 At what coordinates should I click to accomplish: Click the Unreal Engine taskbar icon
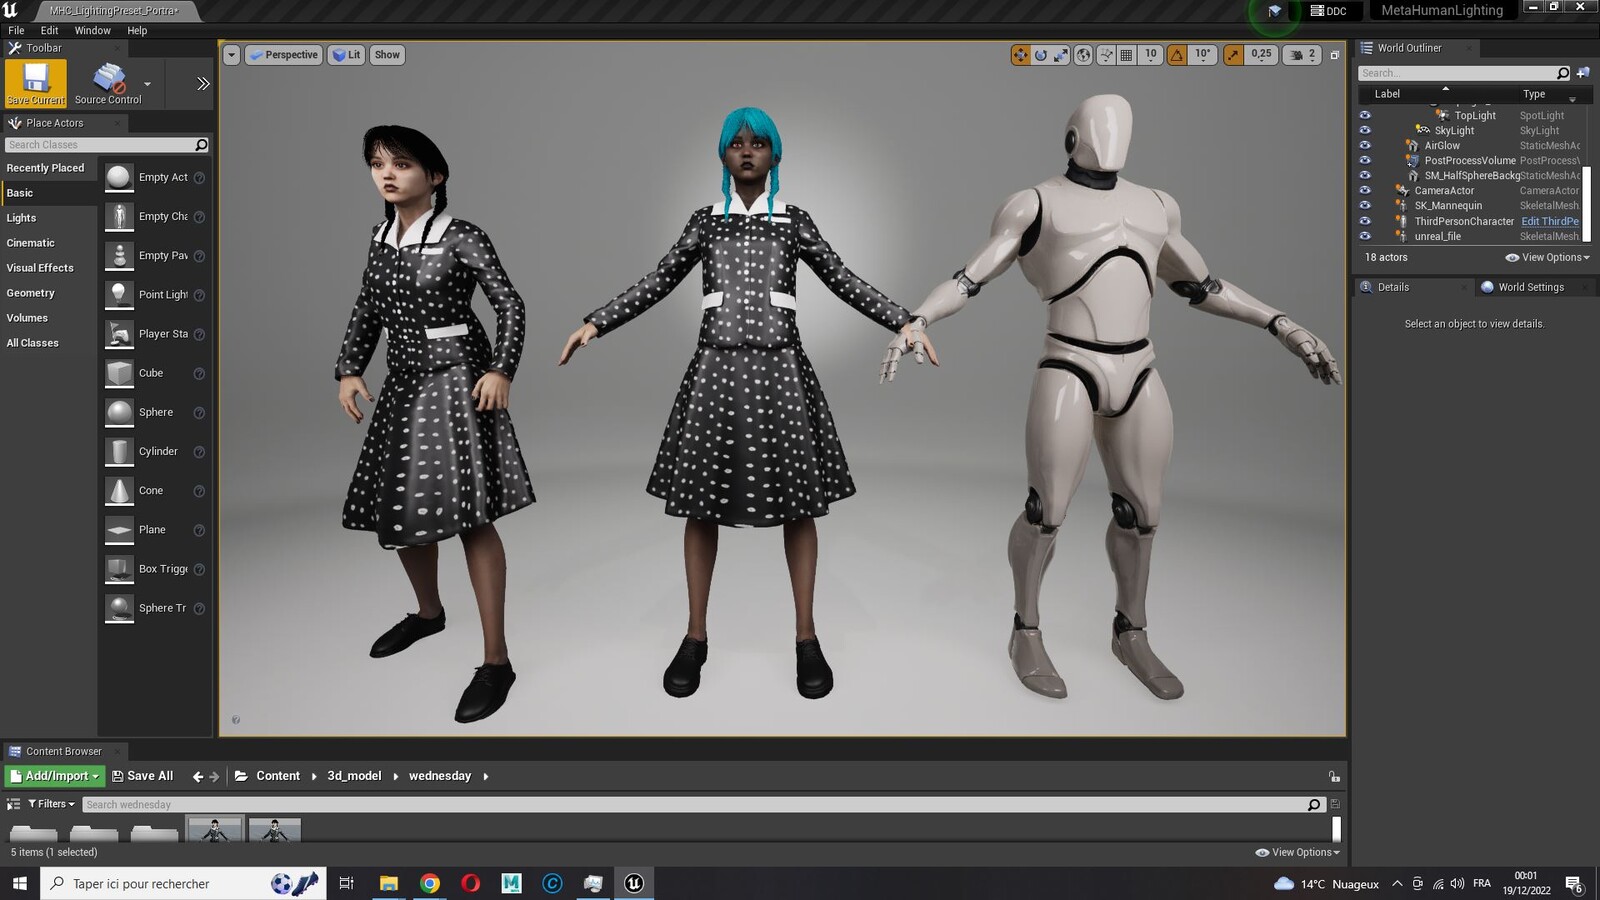point(634,883)
